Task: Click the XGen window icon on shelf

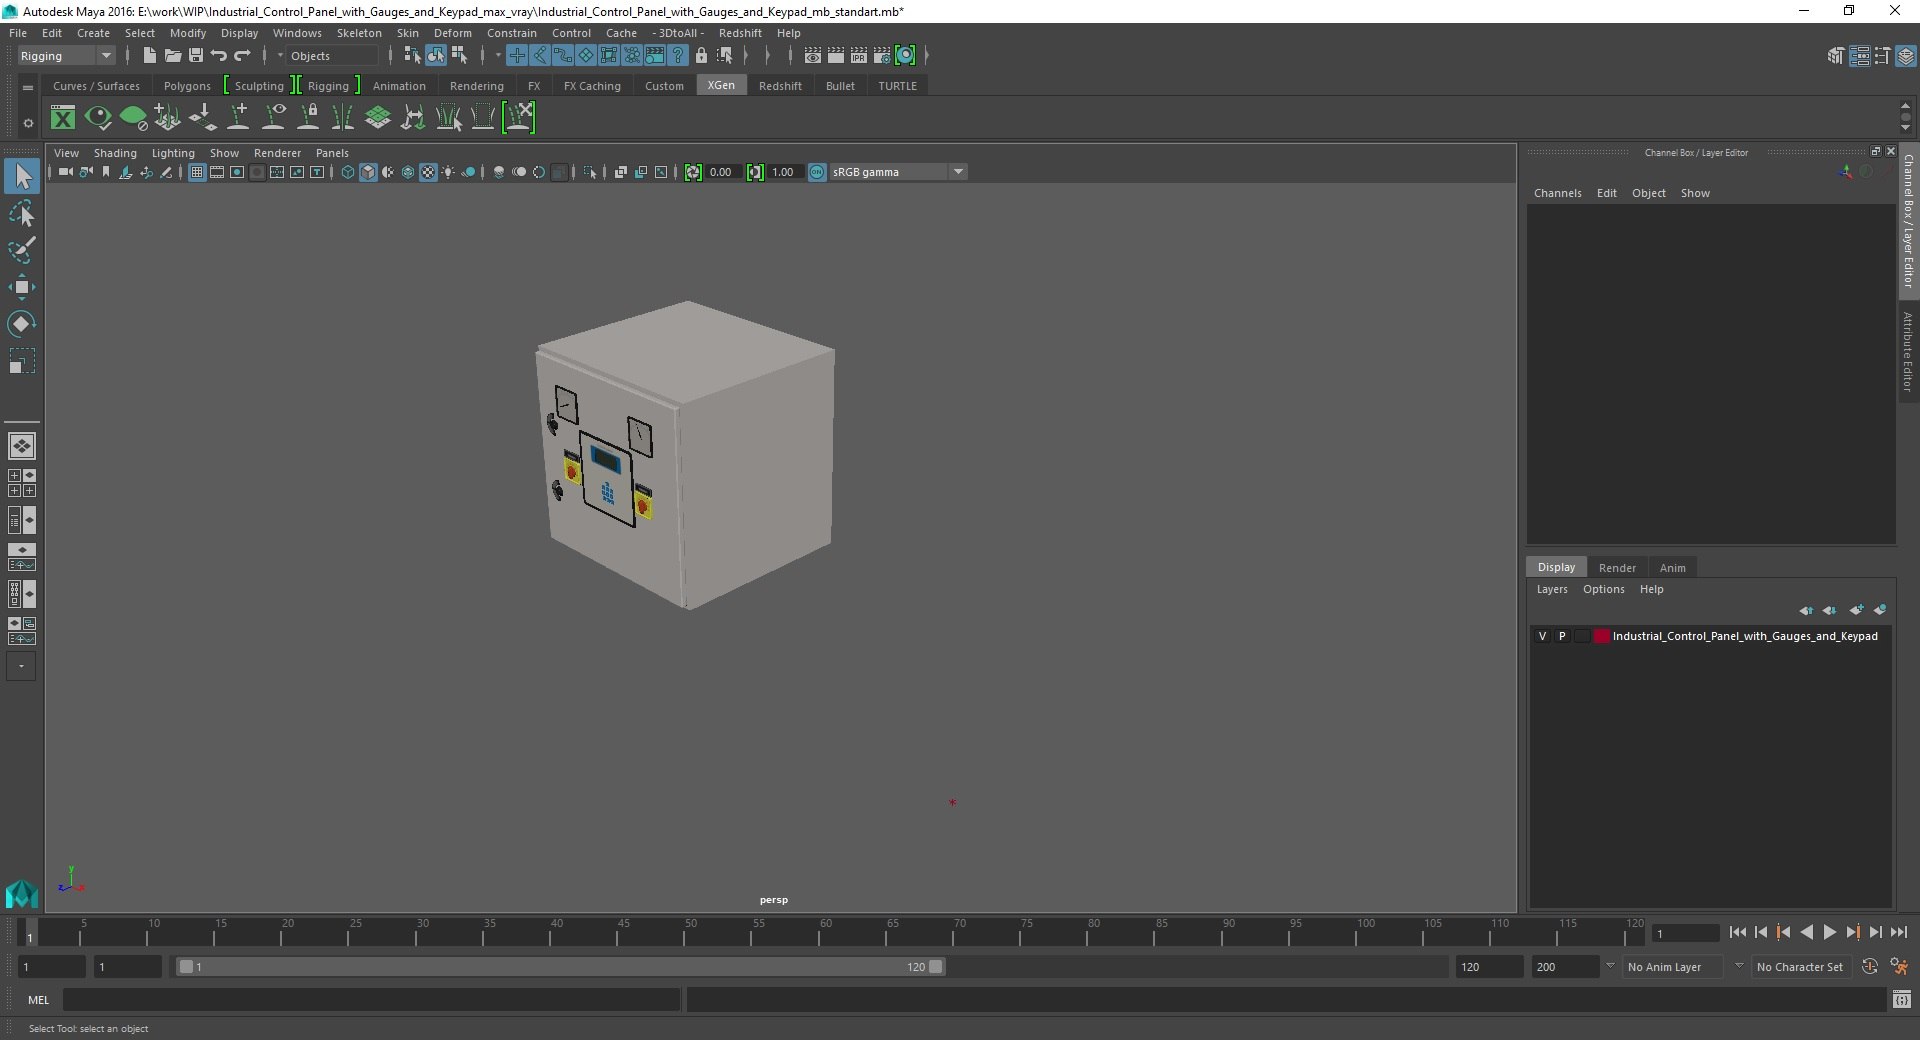Action: point(63,118)
